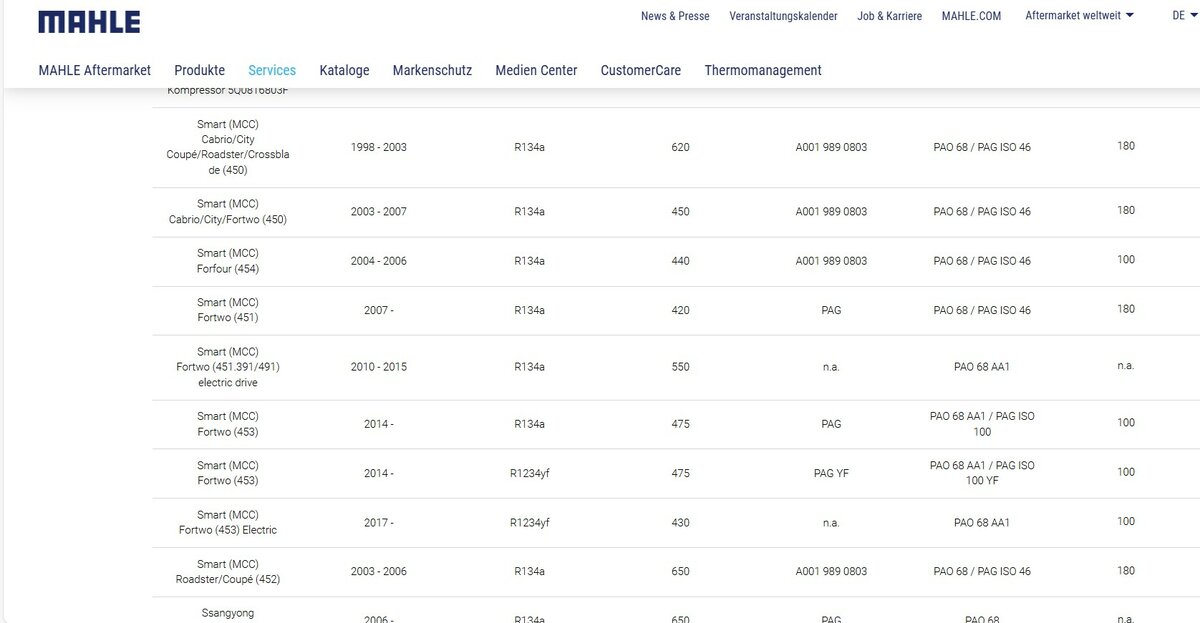Open Thermomanagement navigation item
The width and height of the screenshot is (1200, 623).
(762, 70)
